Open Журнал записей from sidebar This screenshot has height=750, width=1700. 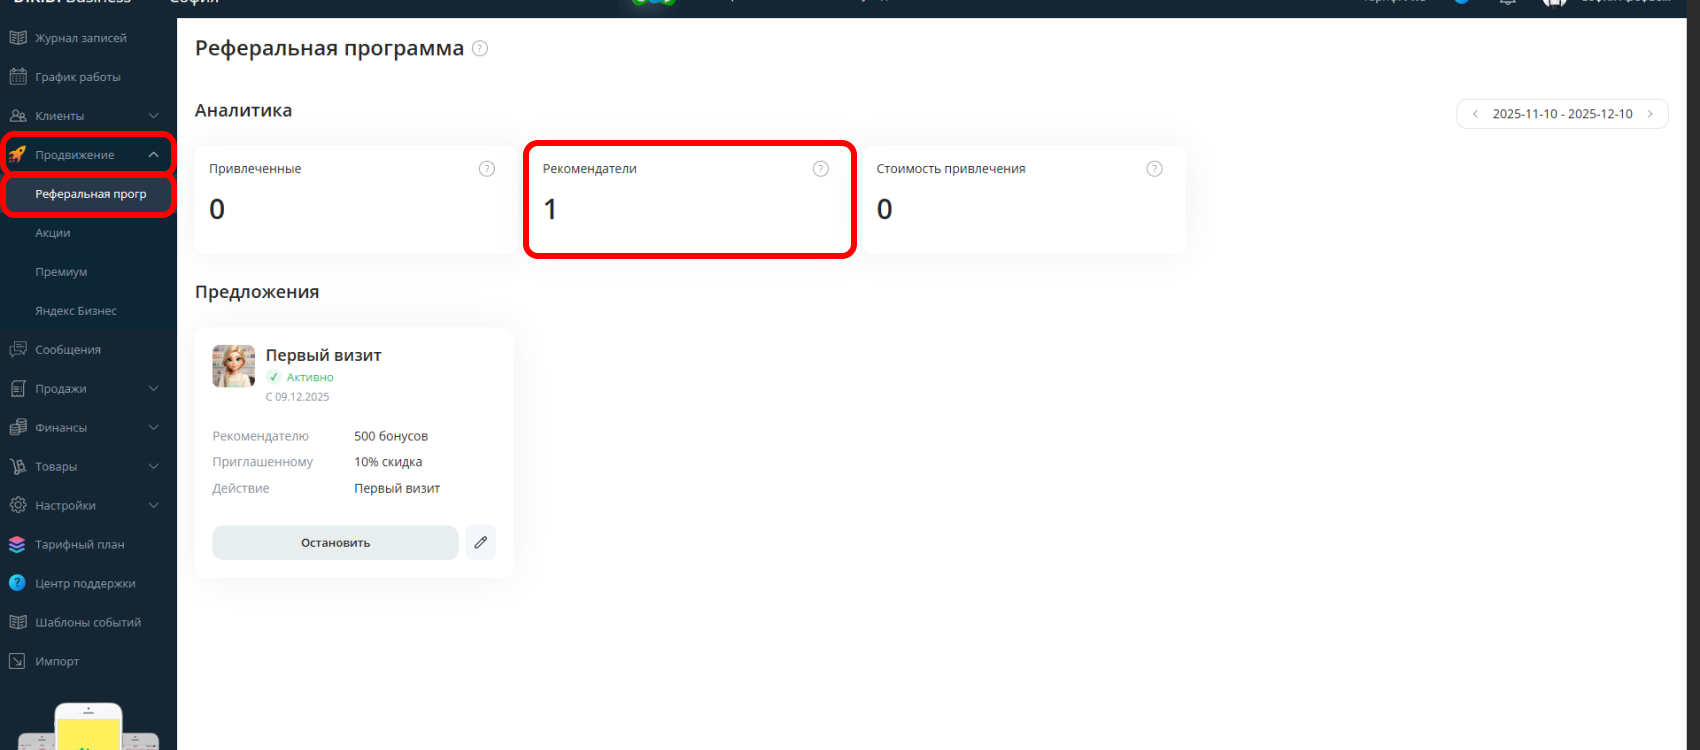tap(80, 38)
